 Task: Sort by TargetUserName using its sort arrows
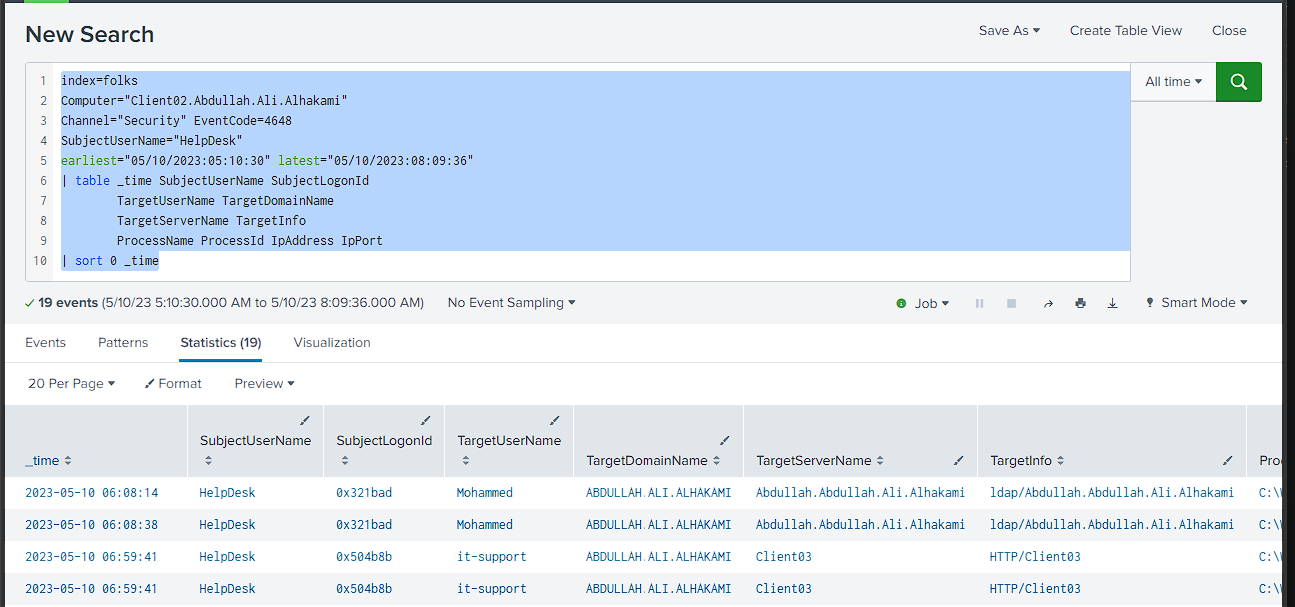coord(466,460)
